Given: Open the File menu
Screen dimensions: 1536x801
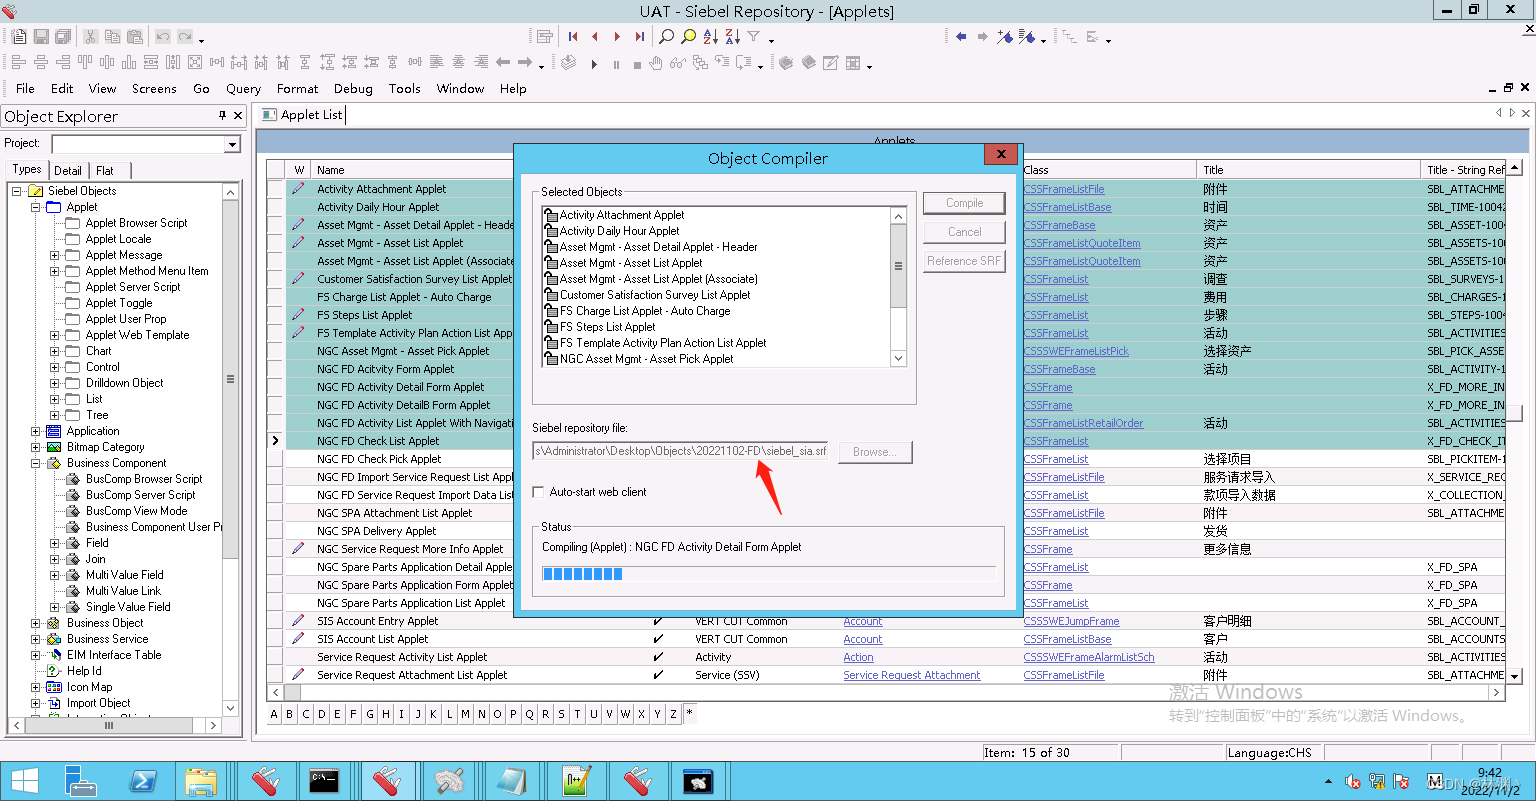Looking at the screenshot, I should [25, 89].
